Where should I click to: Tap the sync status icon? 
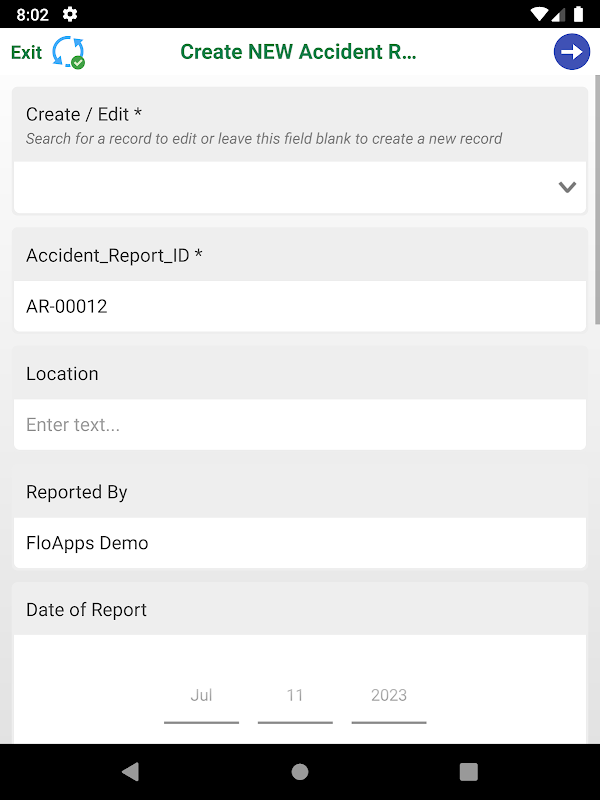point(69,52)
